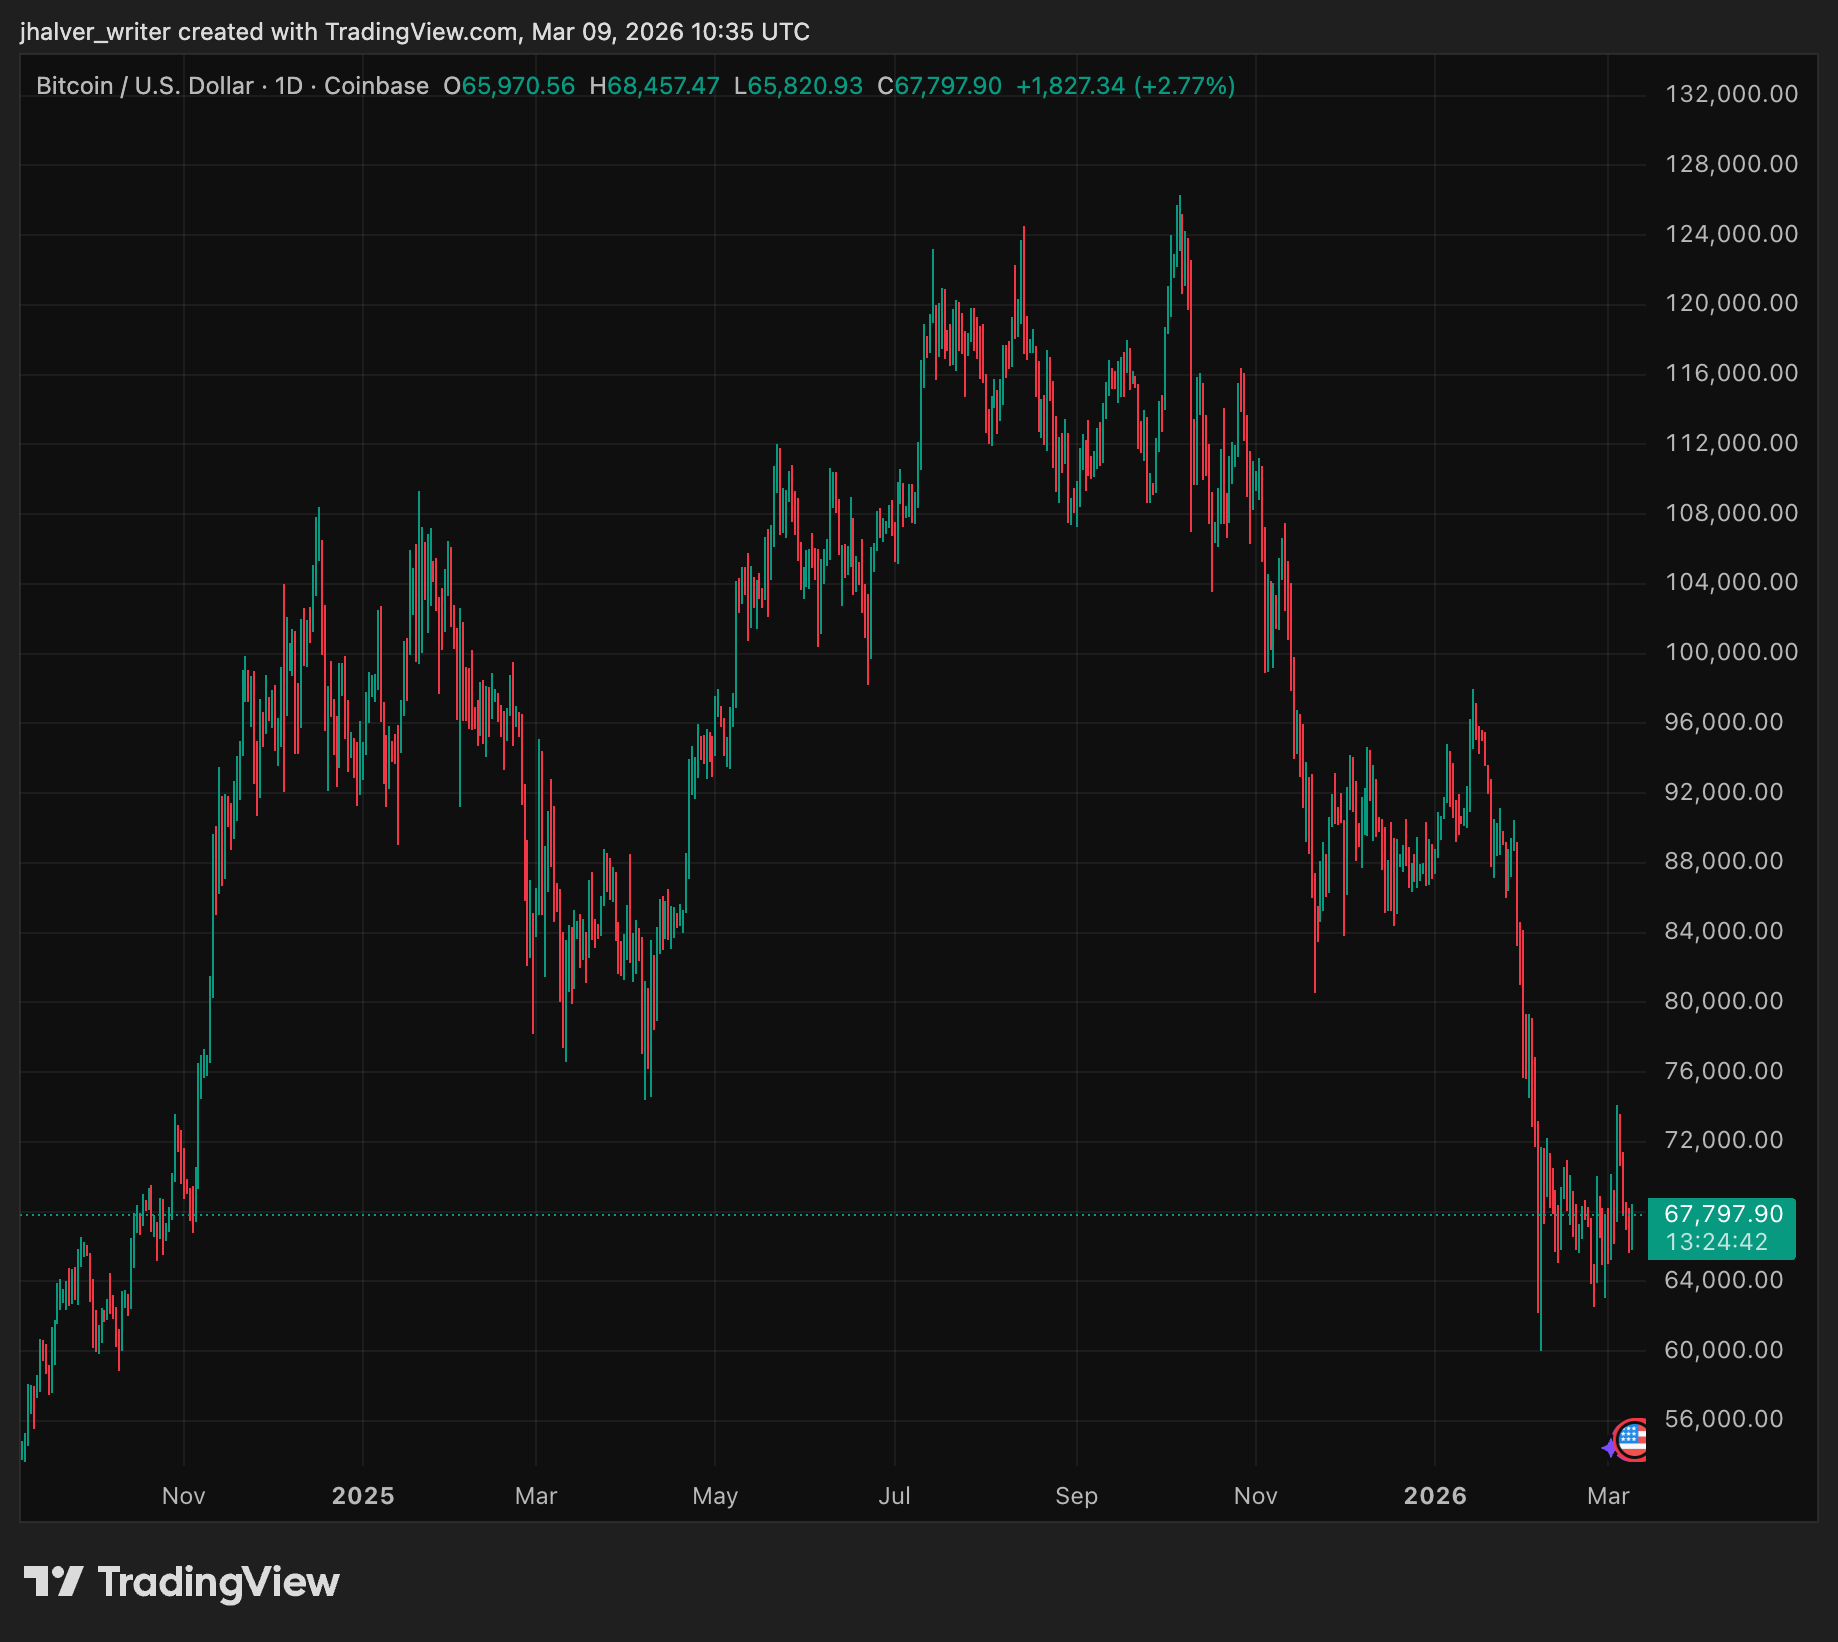Click the Sep label on time axis
The width and height of the screenshot is (1838, 1642).
click(x=1076, y=1496)
